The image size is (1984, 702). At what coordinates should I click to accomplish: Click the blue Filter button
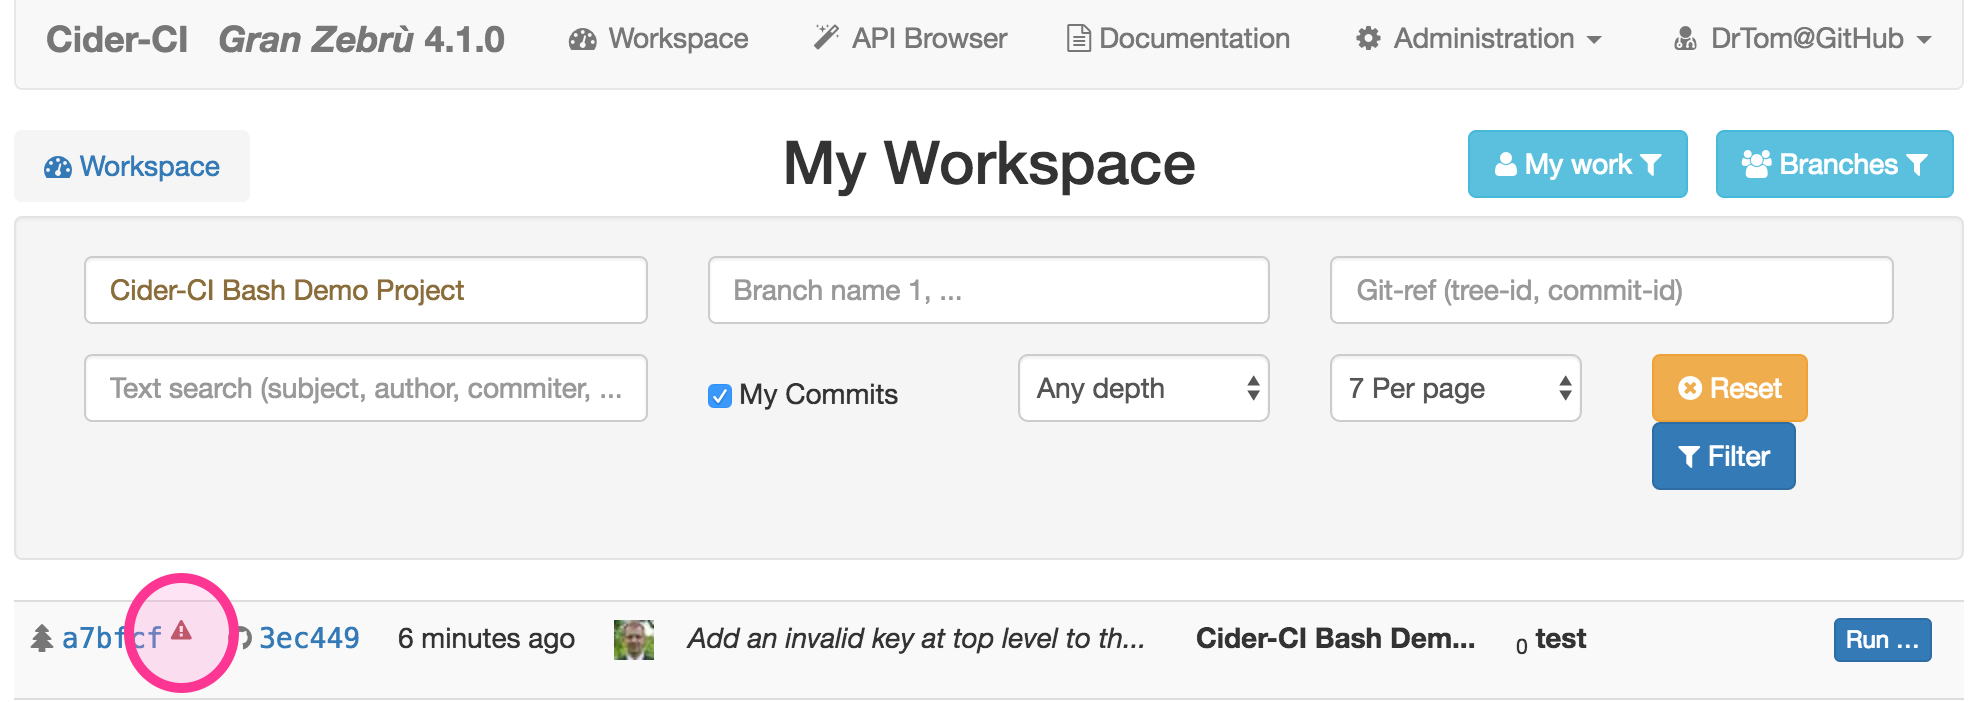(1723, 456)
